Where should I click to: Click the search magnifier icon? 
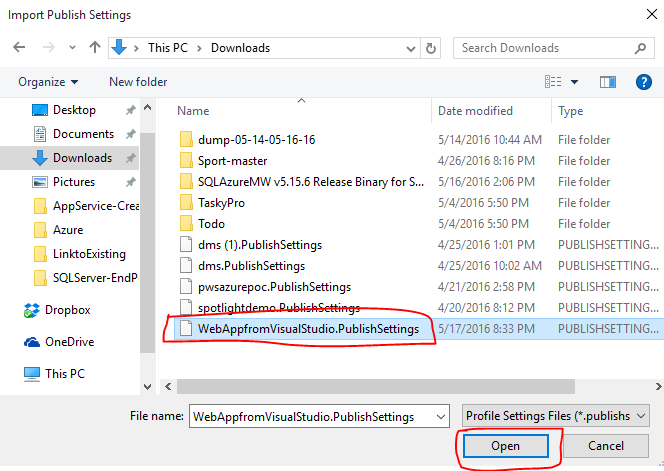coord(640,48)
